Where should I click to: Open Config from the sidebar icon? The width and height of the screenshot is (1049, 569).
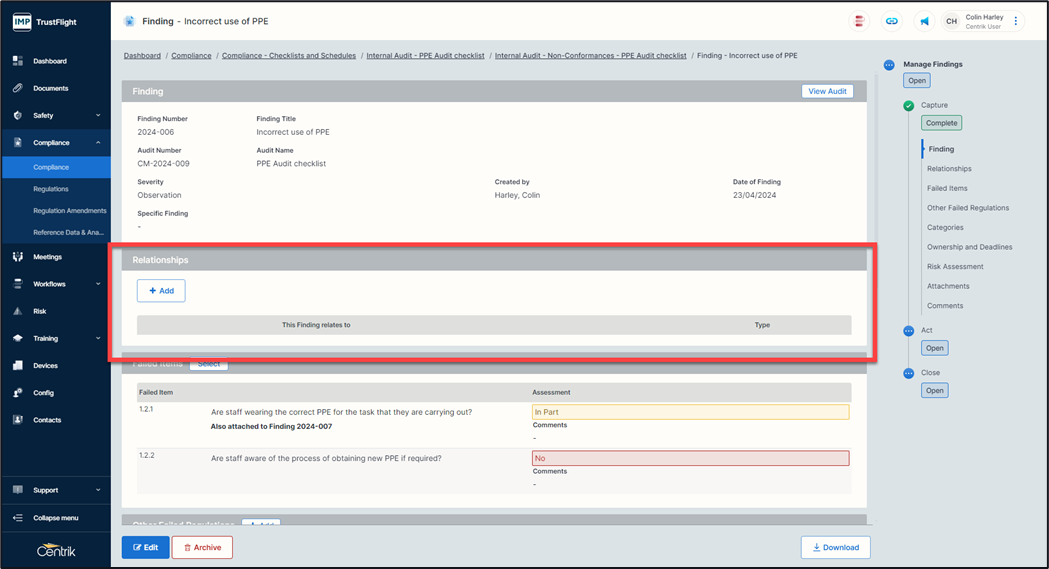18,393
